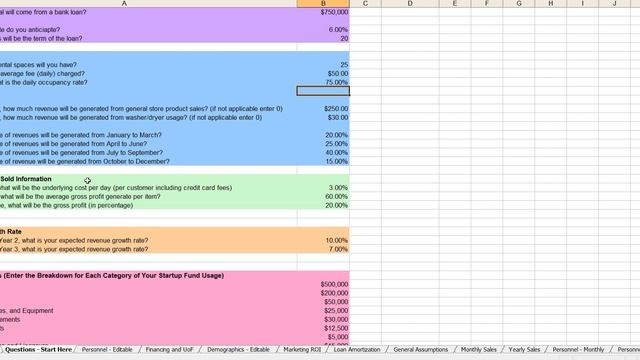Select the $250.00 general store revenue cell
The image size is (640, 360).
pos(323,109)
